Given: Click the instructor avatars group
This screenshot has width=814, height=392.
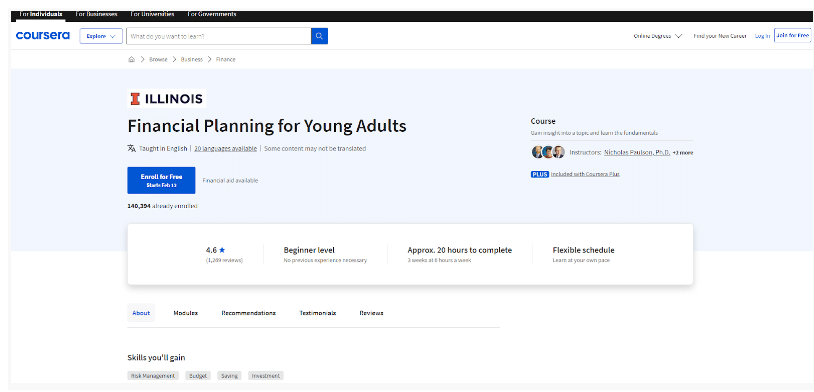Looking at the screenshot, I should [x=548, y=152].
